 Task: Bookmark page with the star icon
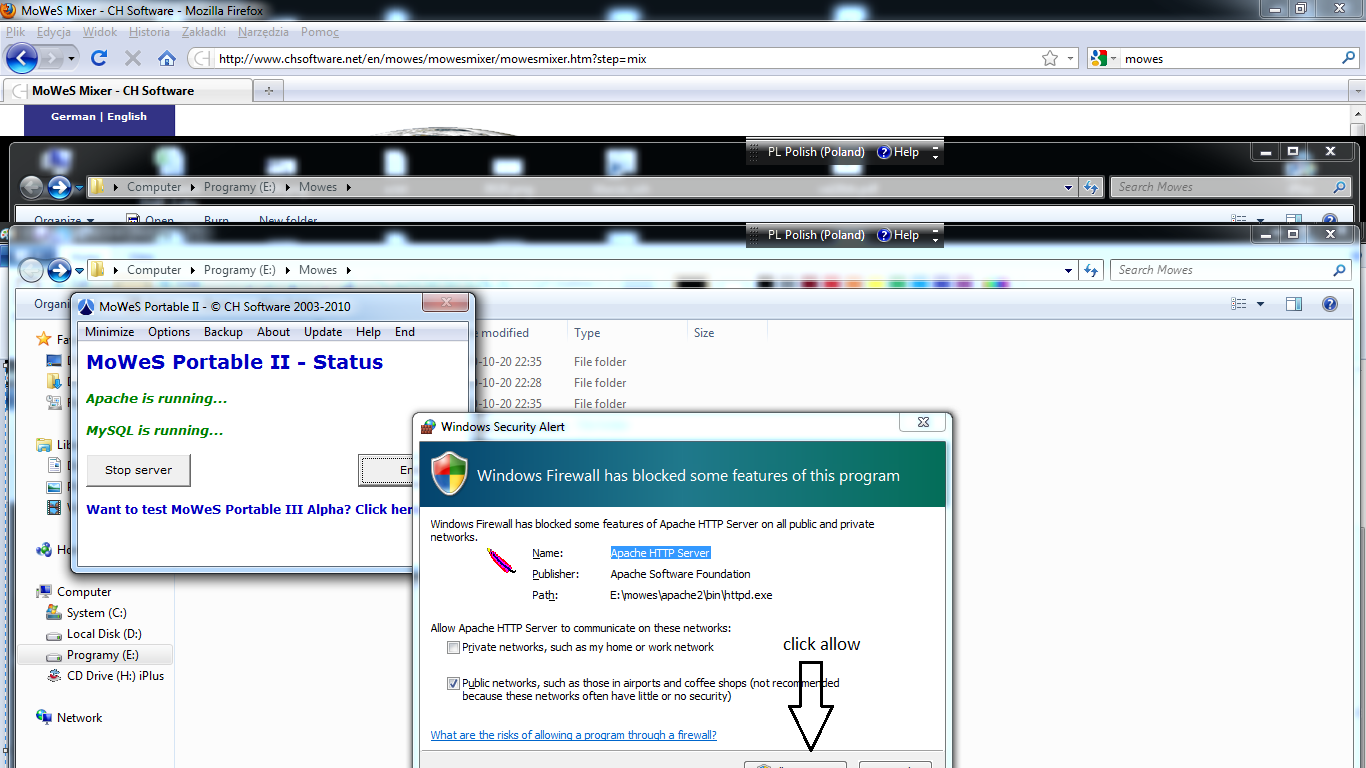[1050, 58]
